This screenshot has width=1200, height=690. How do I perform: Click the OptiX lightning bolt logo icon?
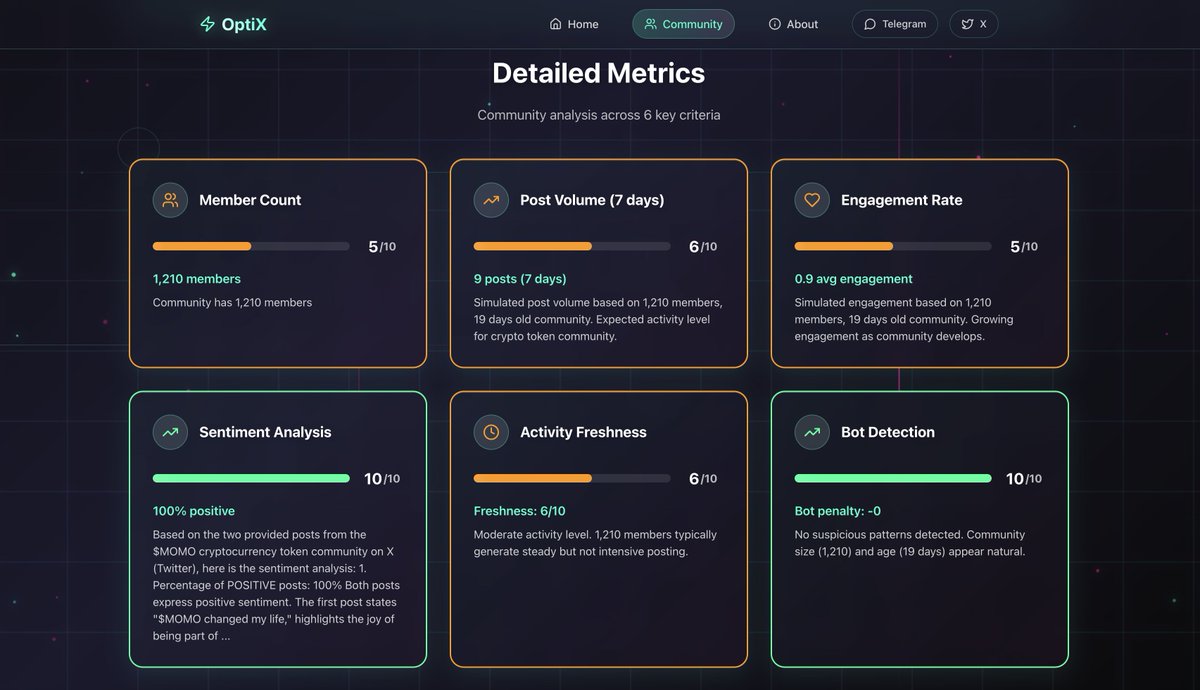207,24
